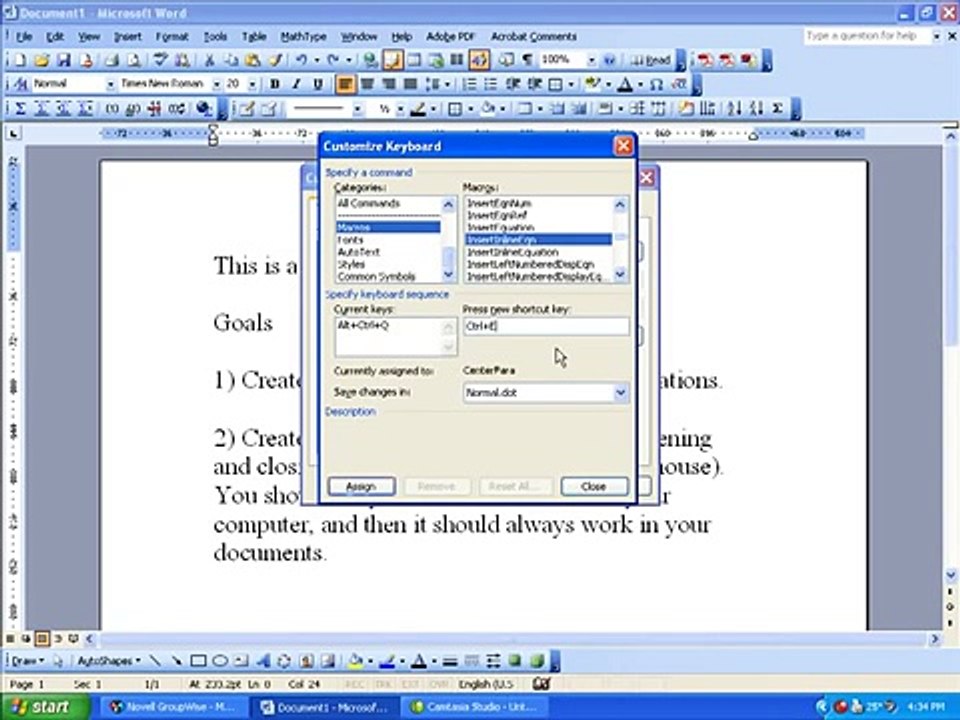Click the Insert WordArt icon
This screenshot has width=960, height=720.
263,661
